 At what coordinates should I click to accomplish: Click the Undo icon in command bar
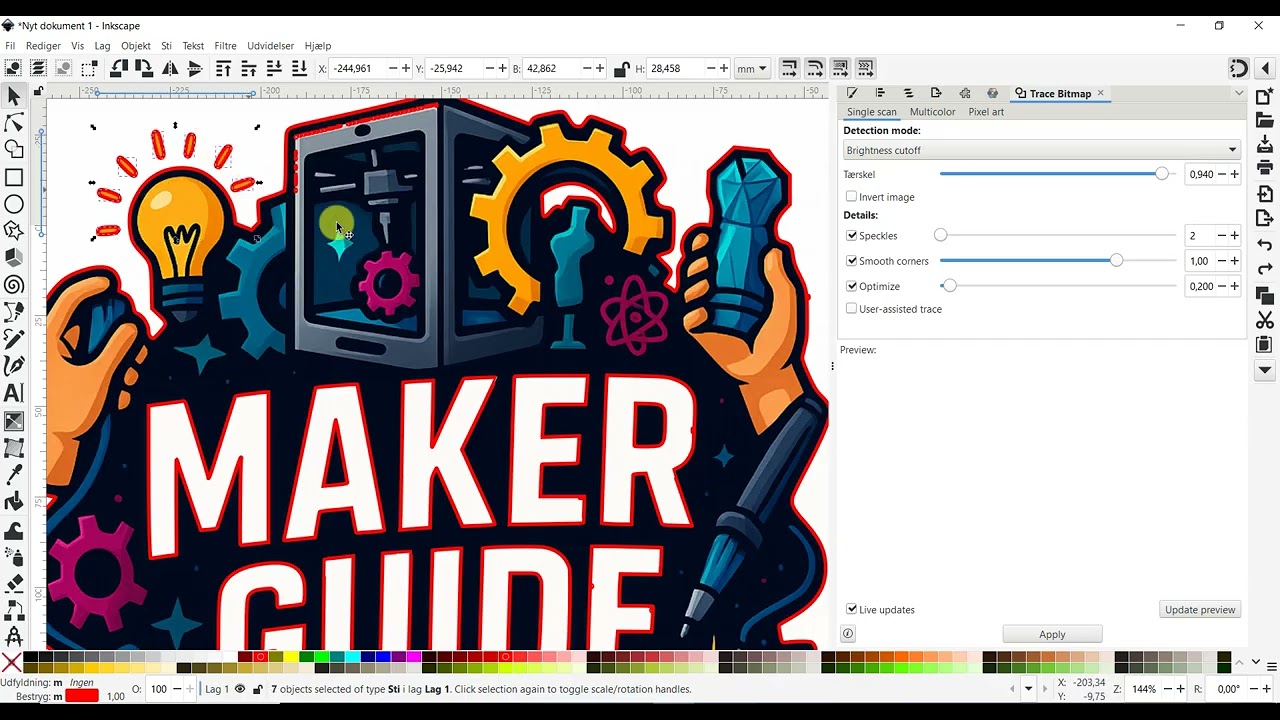click(x=1265, y=245)
